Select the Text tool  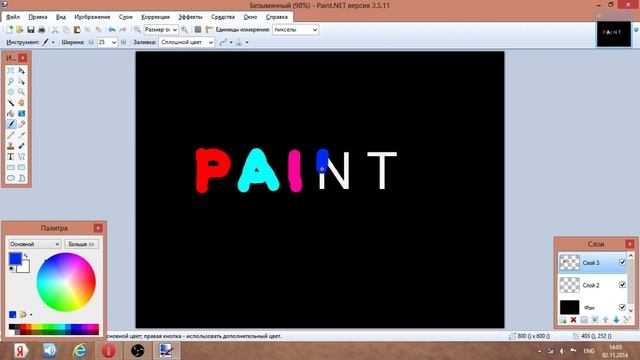click(x=11, y=156)
